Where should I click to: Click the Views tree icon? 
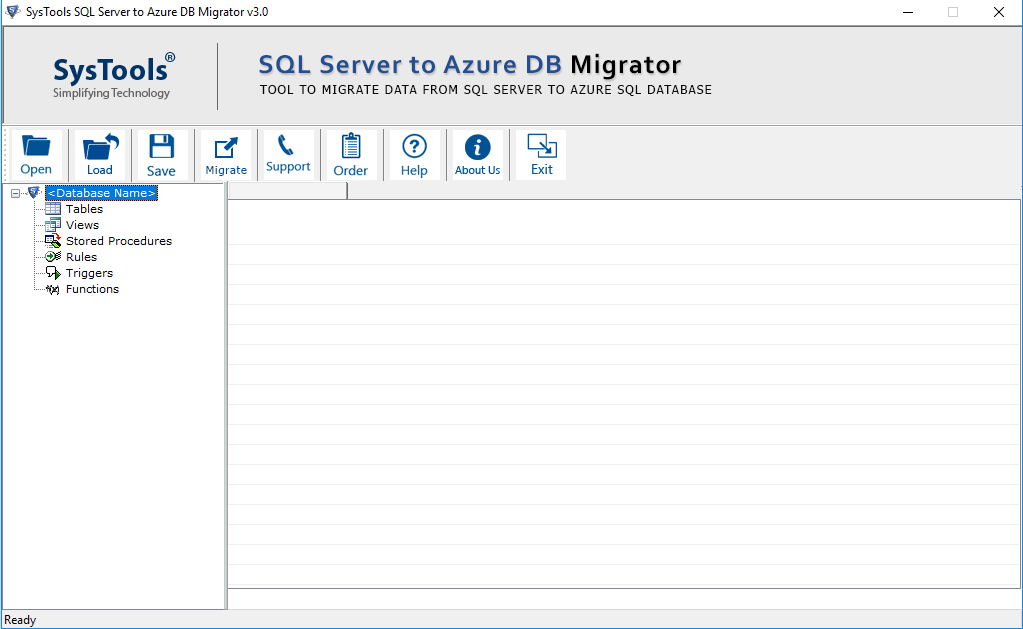(53, 225)
